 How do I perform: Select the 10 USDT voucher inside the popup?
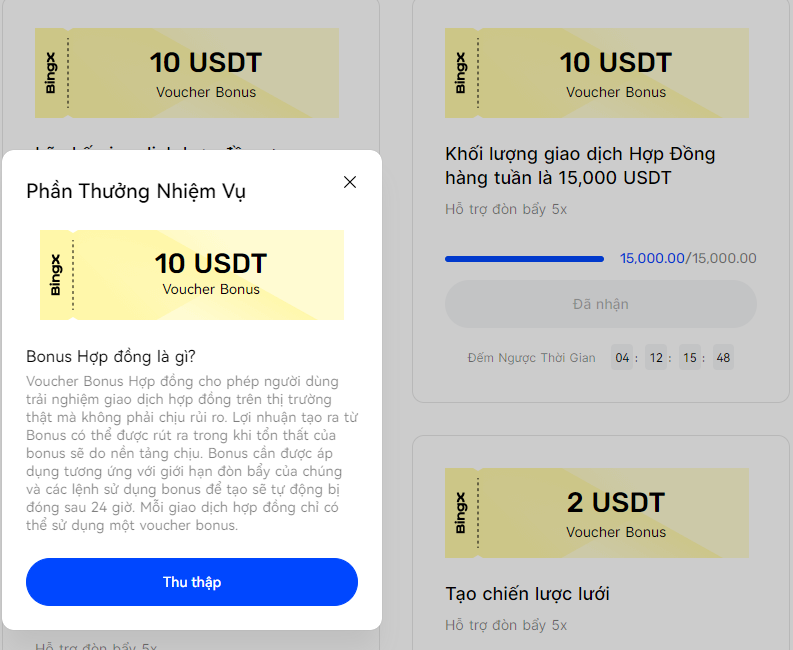pyautogui.click(x=192, y=275)
